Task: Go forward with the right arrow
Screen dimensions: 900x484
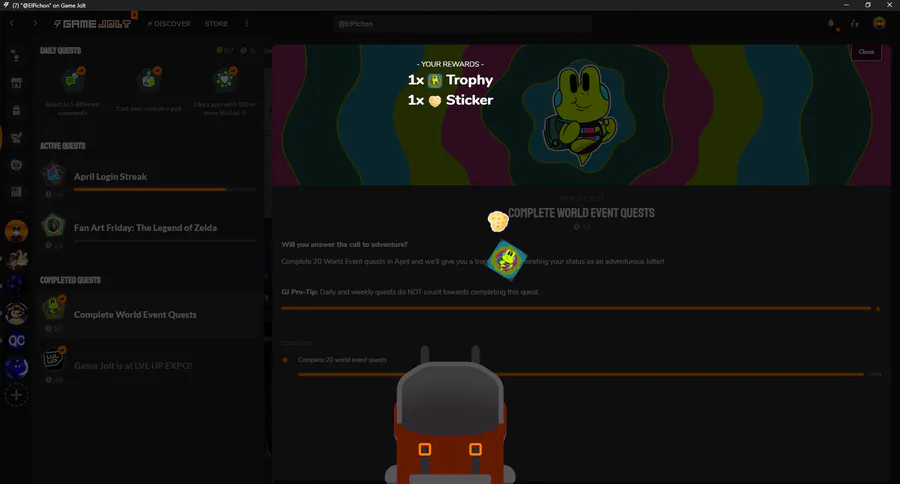Action: [x=35, y=24]
